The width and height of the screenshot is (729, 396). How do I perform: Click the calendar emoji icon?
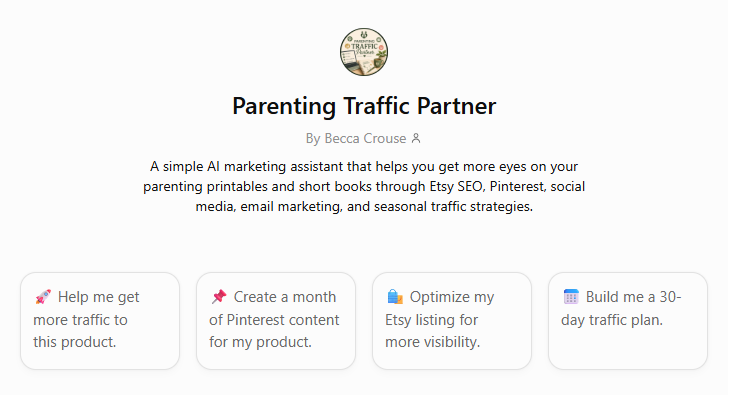[571, 297]
